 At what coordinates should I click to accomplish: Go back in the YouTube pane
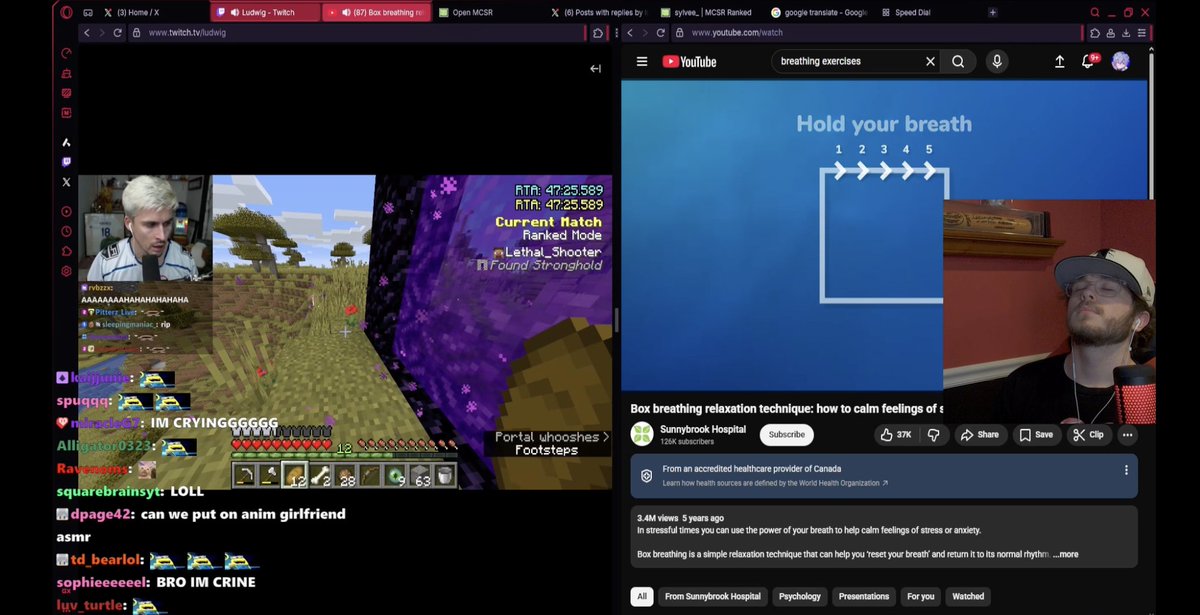pos(631,32)
